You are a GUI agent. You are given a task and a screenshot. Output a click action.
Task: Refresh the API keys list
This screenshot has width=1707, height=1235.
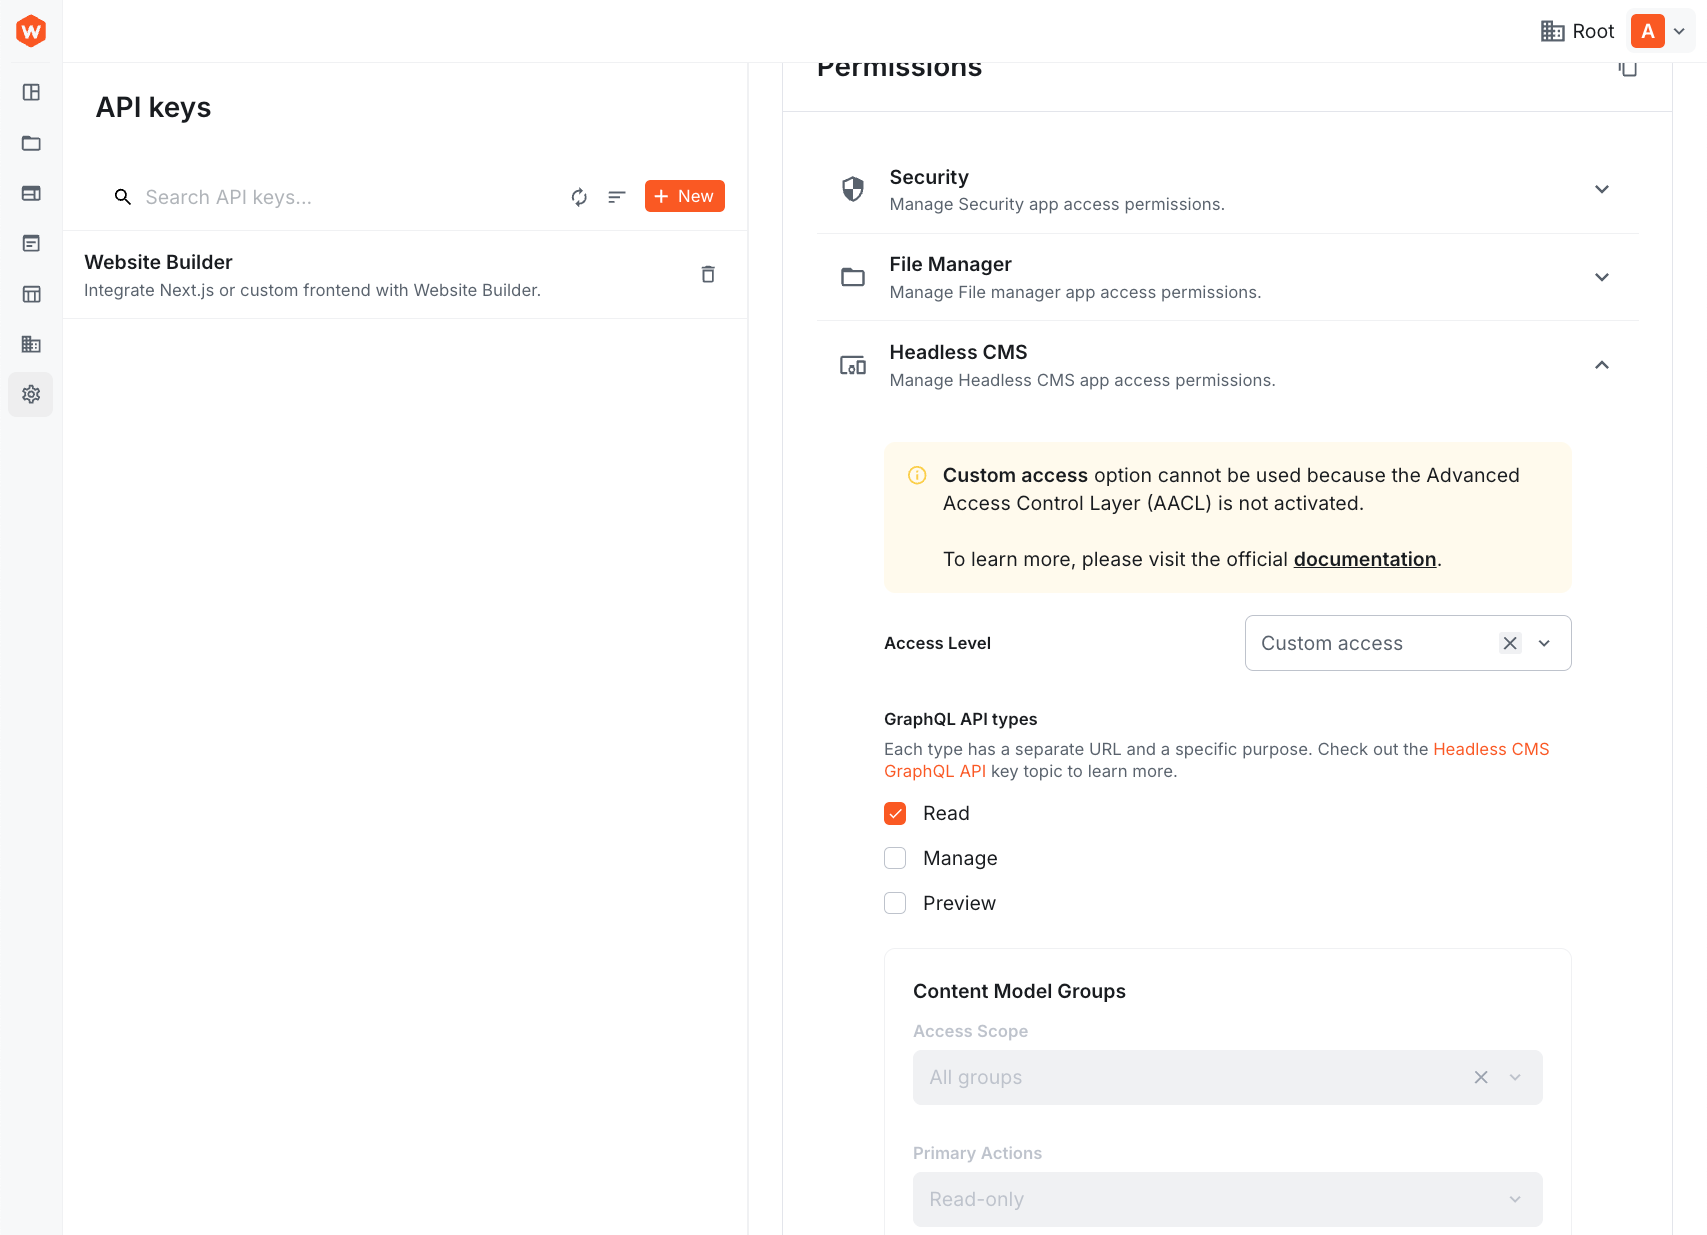coord(579,197)
